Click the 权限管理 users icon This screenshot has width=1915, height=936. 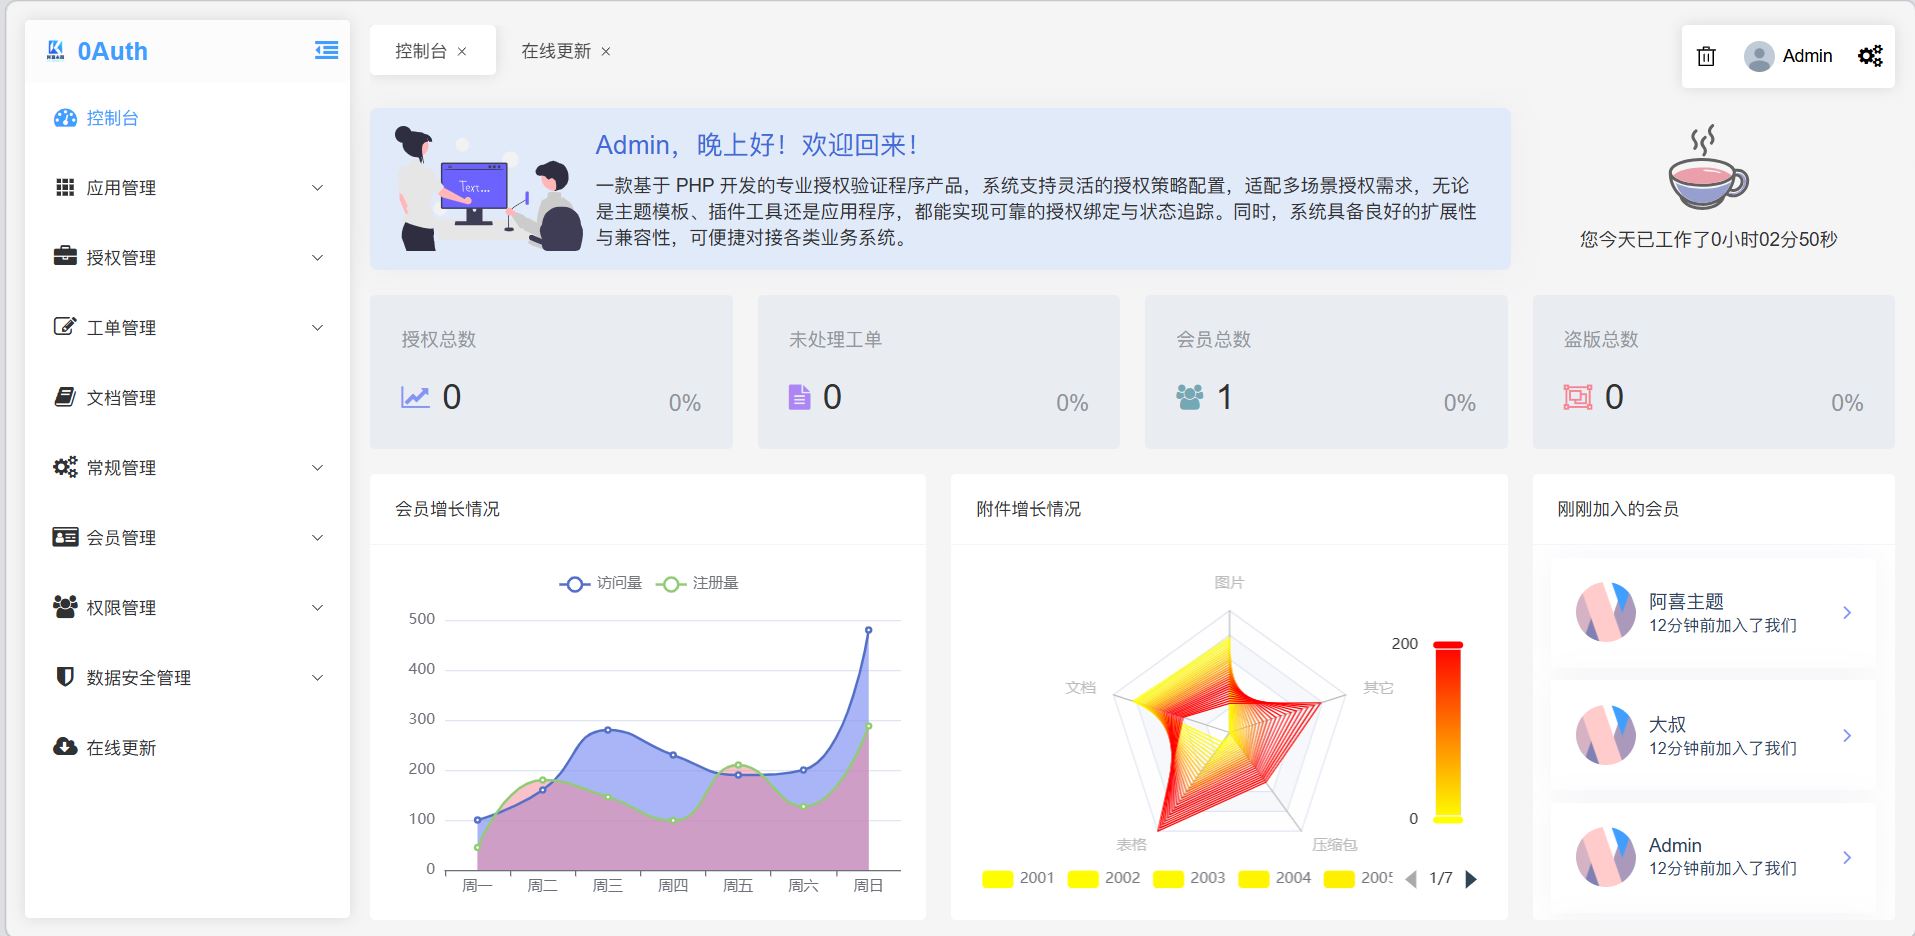tap(65, 606)
